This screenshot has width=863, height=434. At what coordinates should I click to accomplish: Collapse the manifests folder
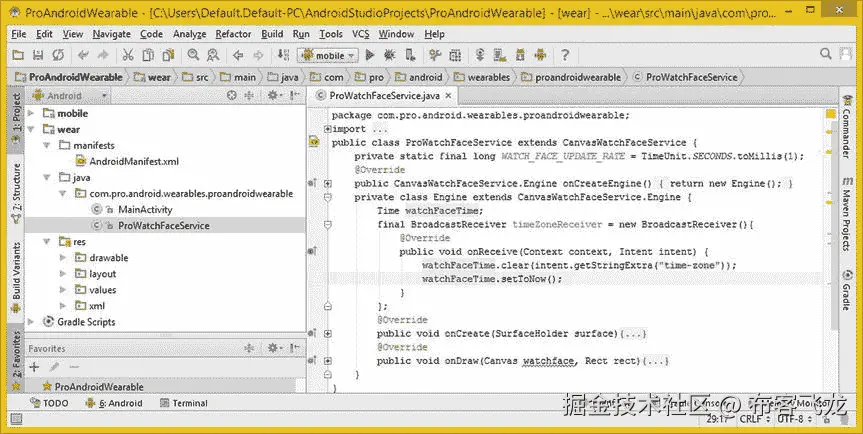(x=47, y=146)
